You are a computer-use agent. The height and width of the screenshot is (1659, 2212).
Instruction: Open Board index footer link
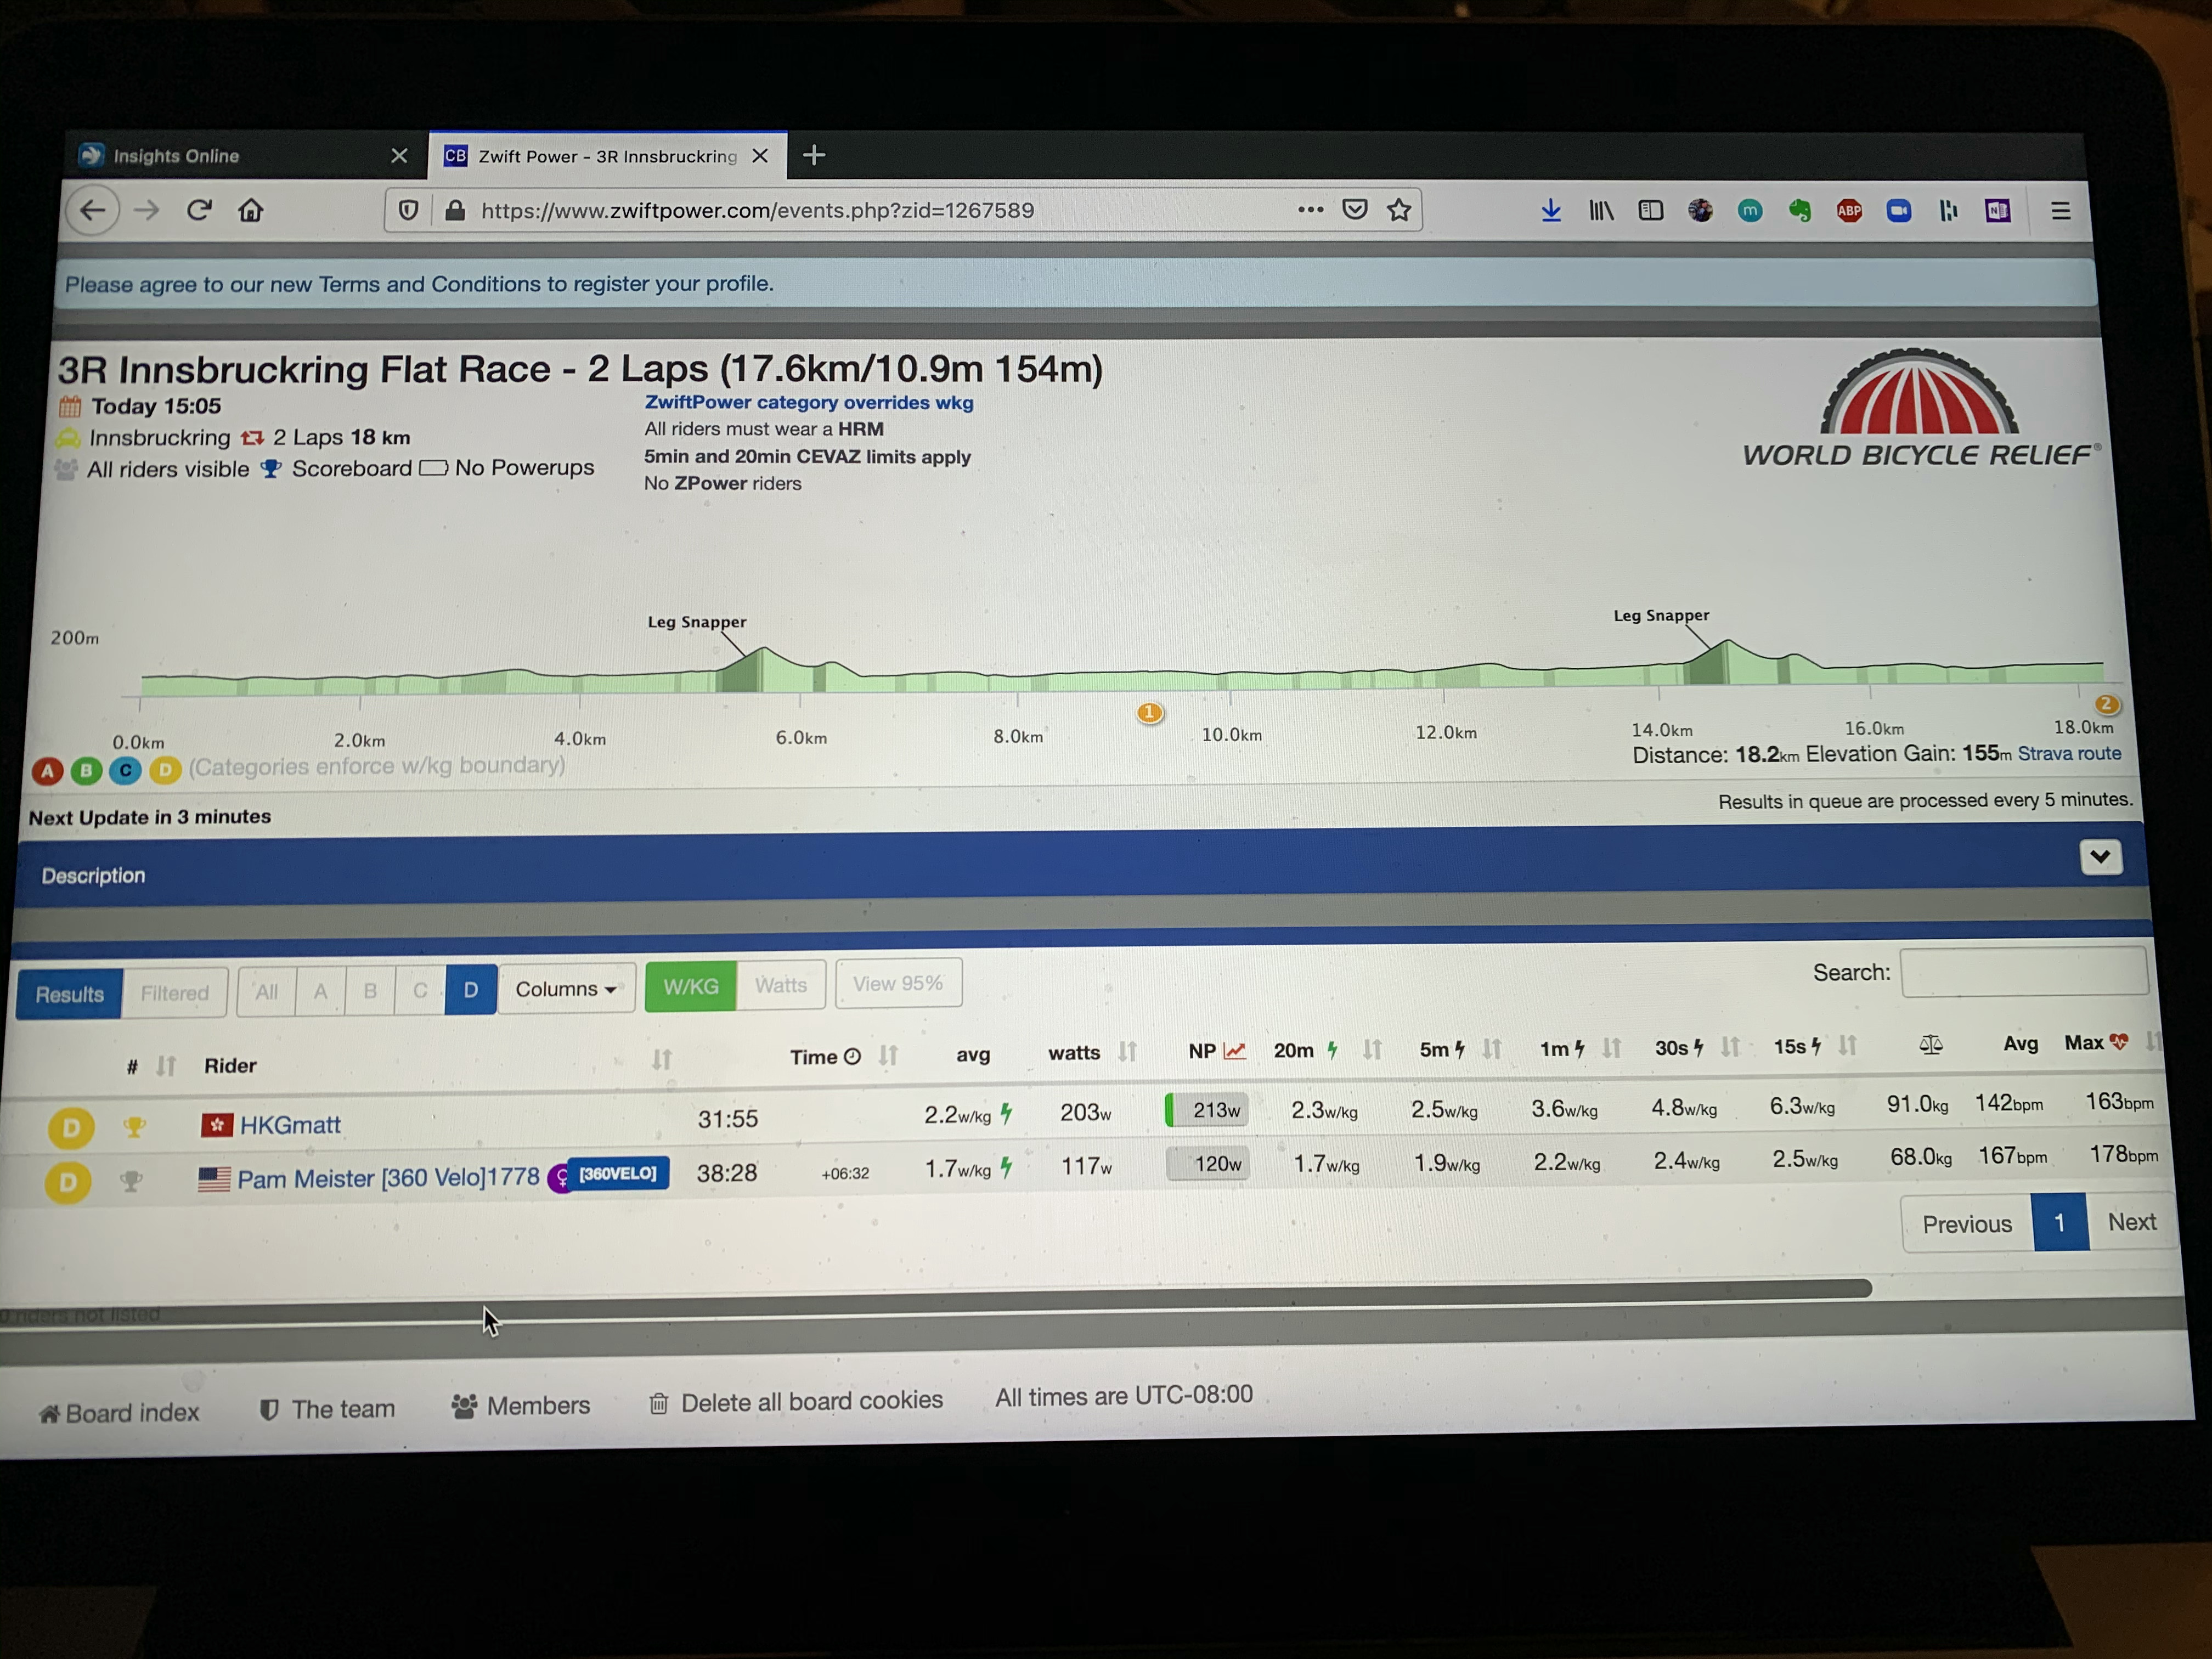[119, 1413]
